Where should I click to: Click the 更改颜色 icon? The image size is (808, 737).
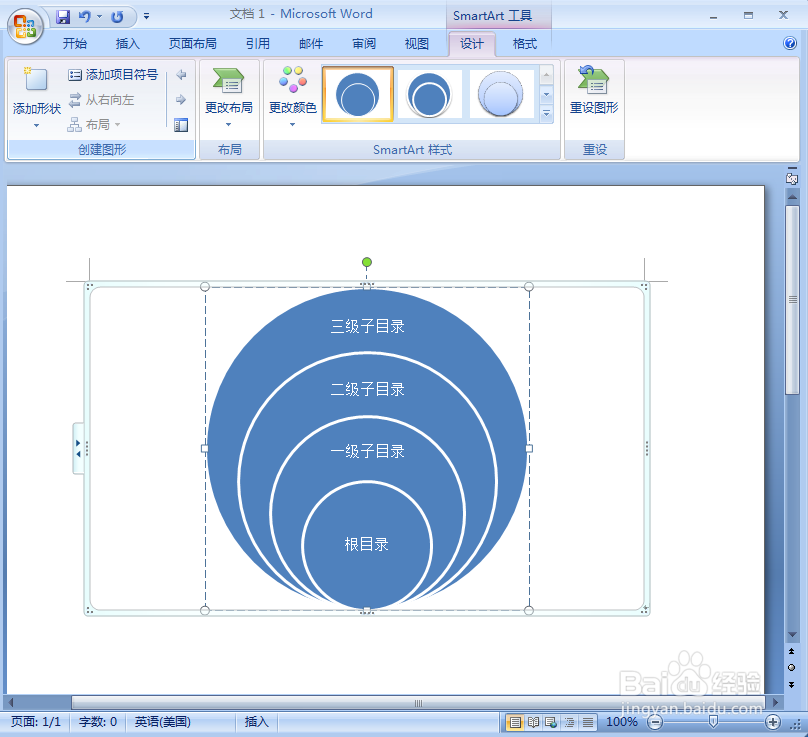(293, 79)
